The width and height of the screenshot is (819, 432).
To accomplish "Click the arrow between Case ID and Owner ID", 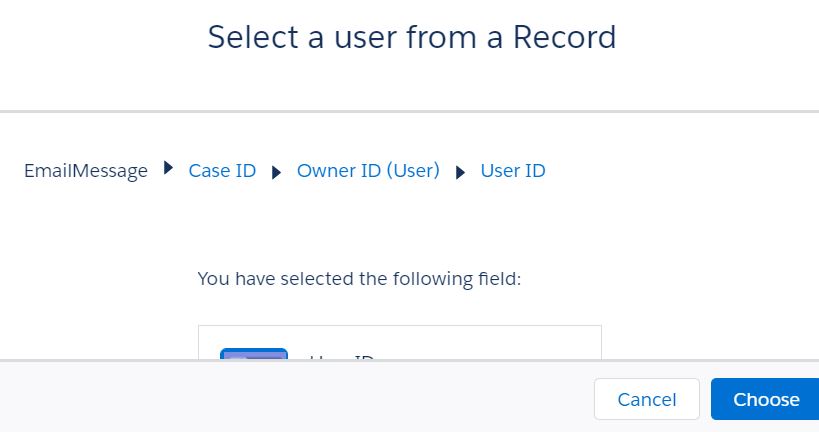I will coord(277,172).
